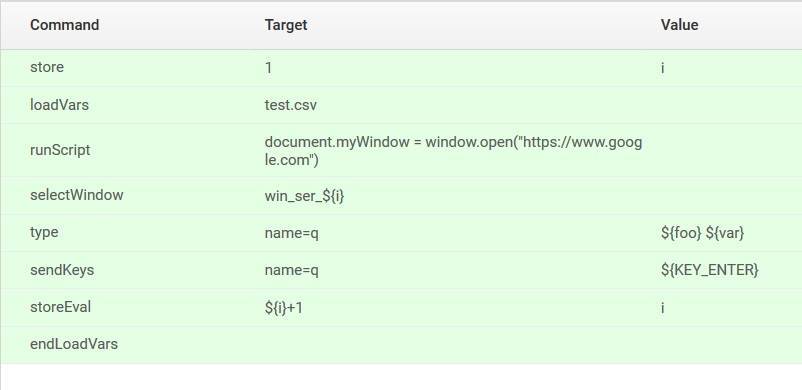Click the ${i}+1 target cell
This screenshot has width=802, height=390.
coord(283,308)
